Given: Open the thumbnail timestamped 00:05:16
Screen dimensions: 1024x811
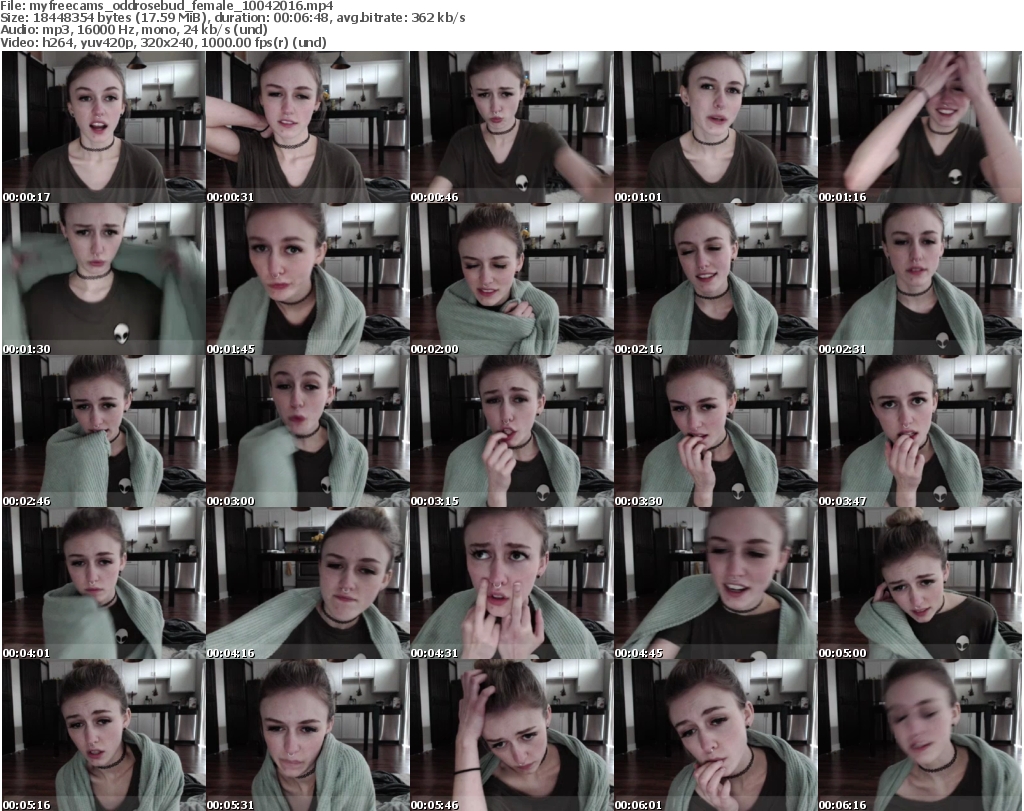Looking at the screenshot, I should coord(103,735).
